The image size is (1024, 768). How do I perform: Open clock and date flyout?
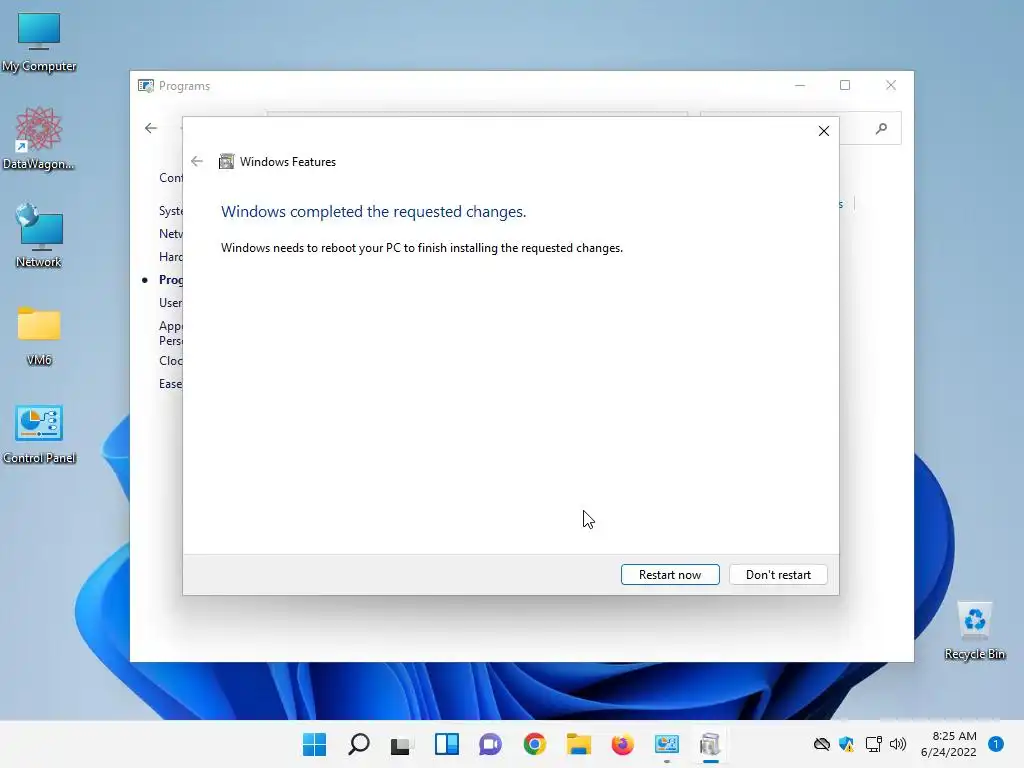click(x=948, y=744)
